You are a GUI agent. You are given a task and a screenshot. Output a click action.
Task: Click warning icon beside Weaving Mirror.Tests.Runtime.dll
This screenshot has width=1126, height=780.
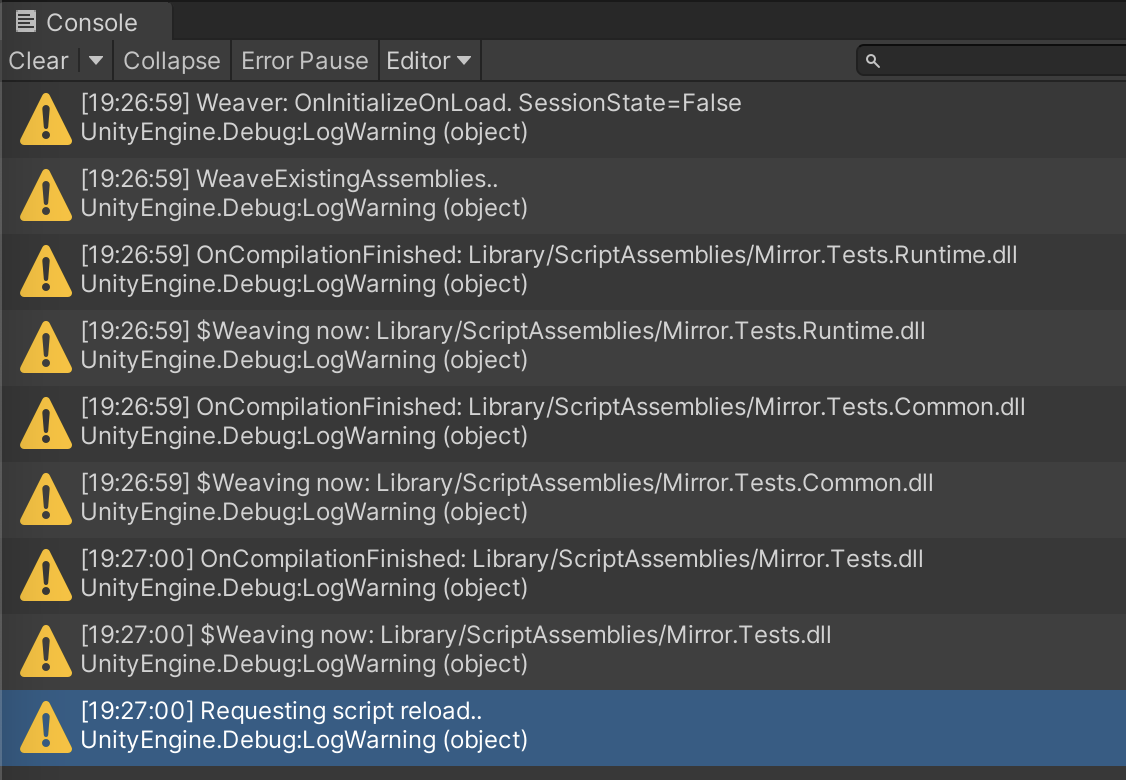pos(44,345)
